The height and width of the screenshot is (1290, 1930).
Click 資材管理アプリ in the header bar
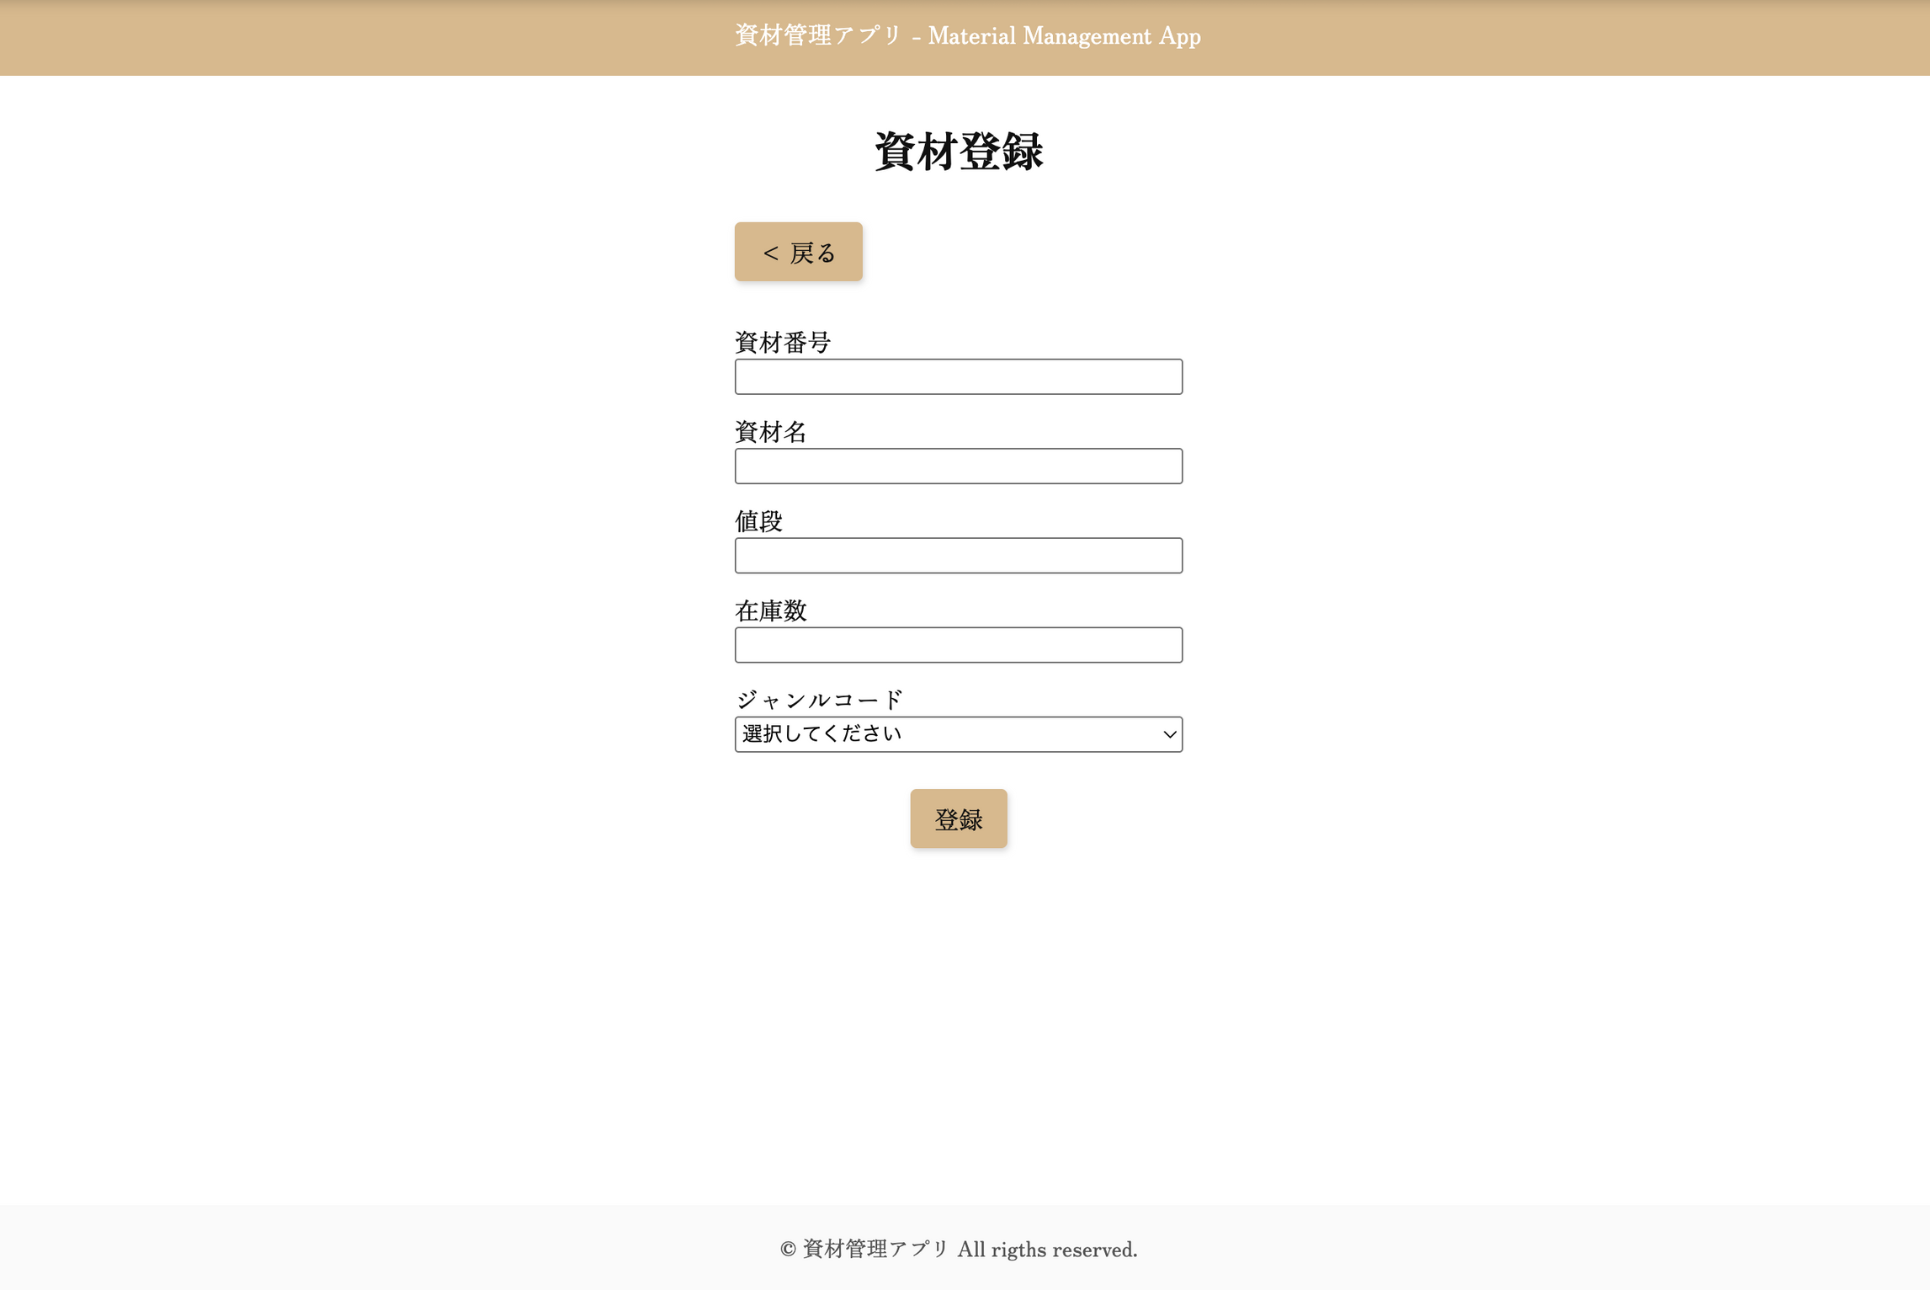click(818, 36)
